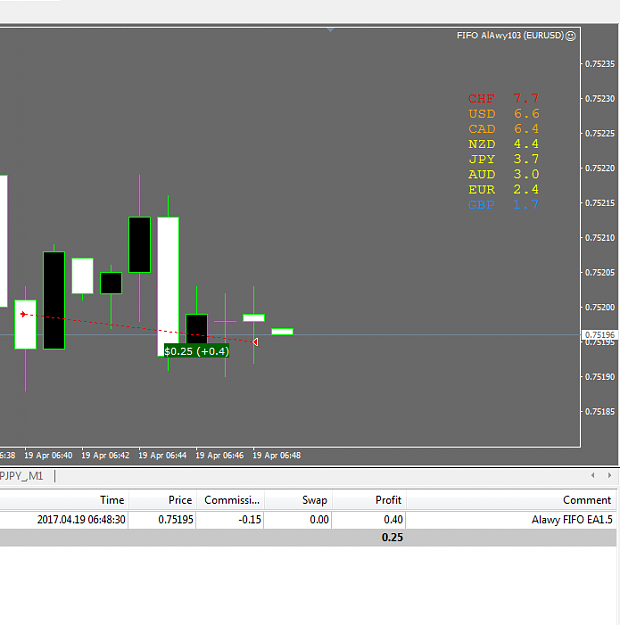Click the 19 Apr 06:40 time label
Image resolution: width=620 pixels, height=625 pixels.
pyautogui.click(x=48, y=455)
